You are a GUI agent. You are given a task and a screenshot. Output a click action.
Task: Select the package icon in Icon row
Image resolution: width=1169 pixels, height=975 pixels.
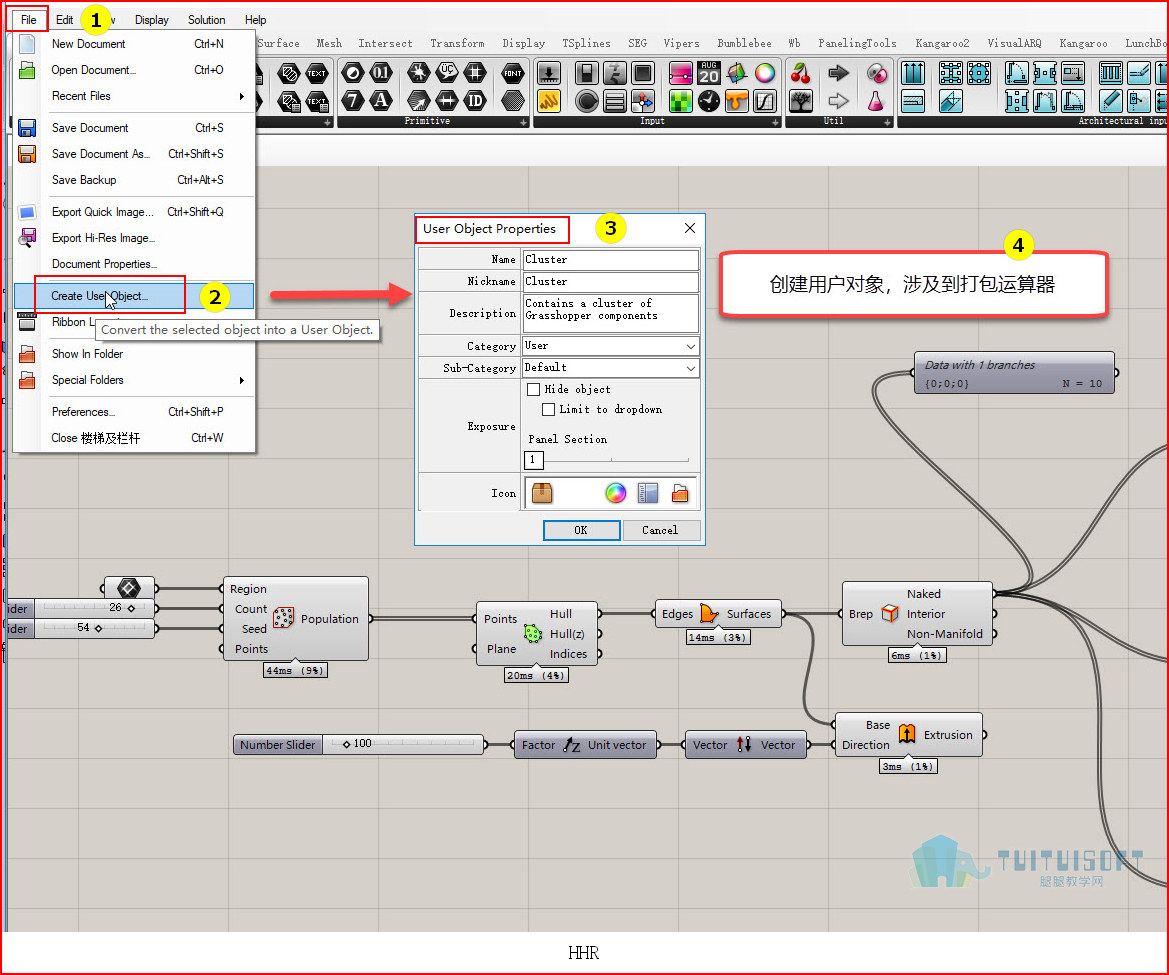542,493
